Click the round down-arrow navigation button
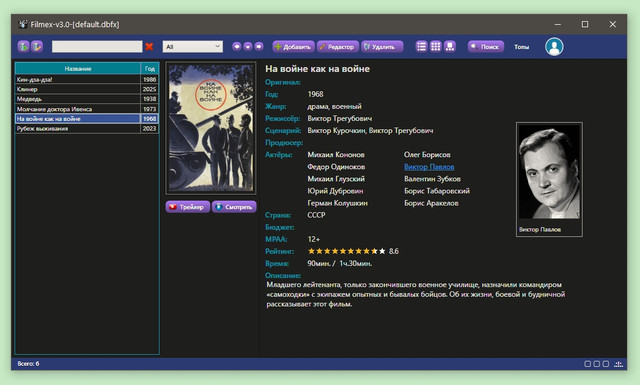640x385 pixels. coord(248,47)
